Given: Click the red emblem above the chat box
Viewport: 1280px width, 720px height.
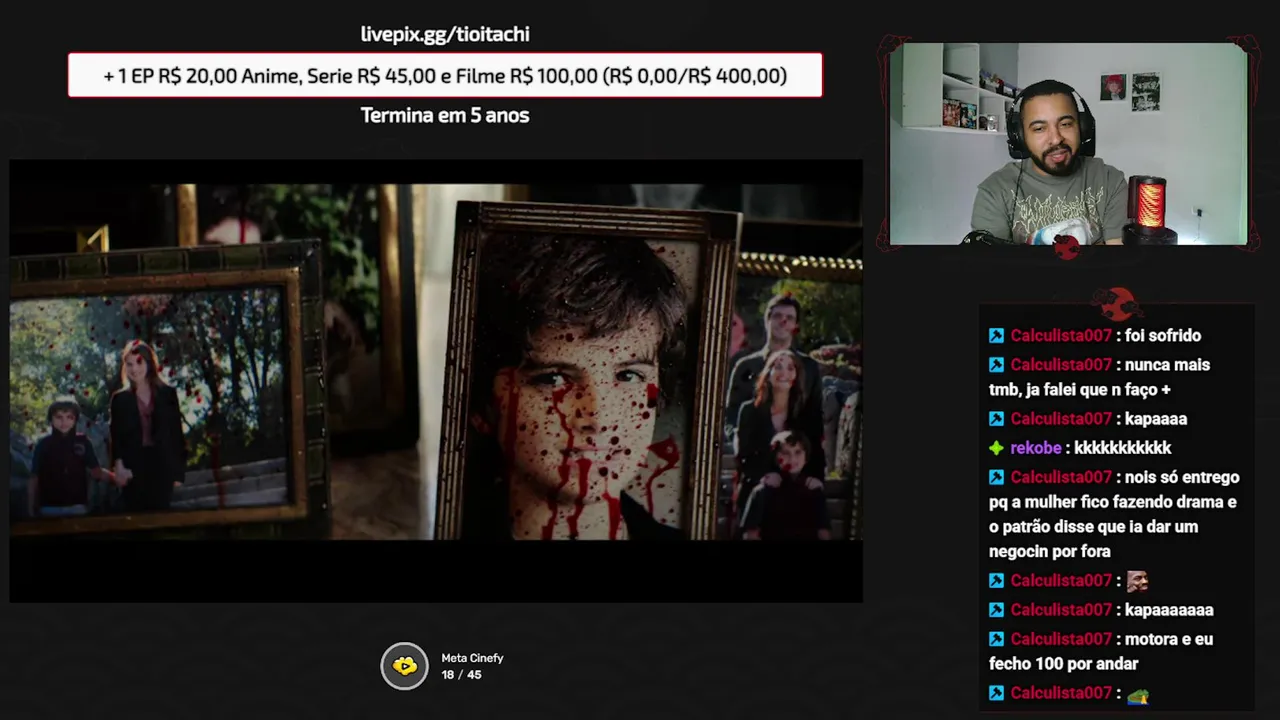Looking at the screenshot, I should [x=1117, y=303].
